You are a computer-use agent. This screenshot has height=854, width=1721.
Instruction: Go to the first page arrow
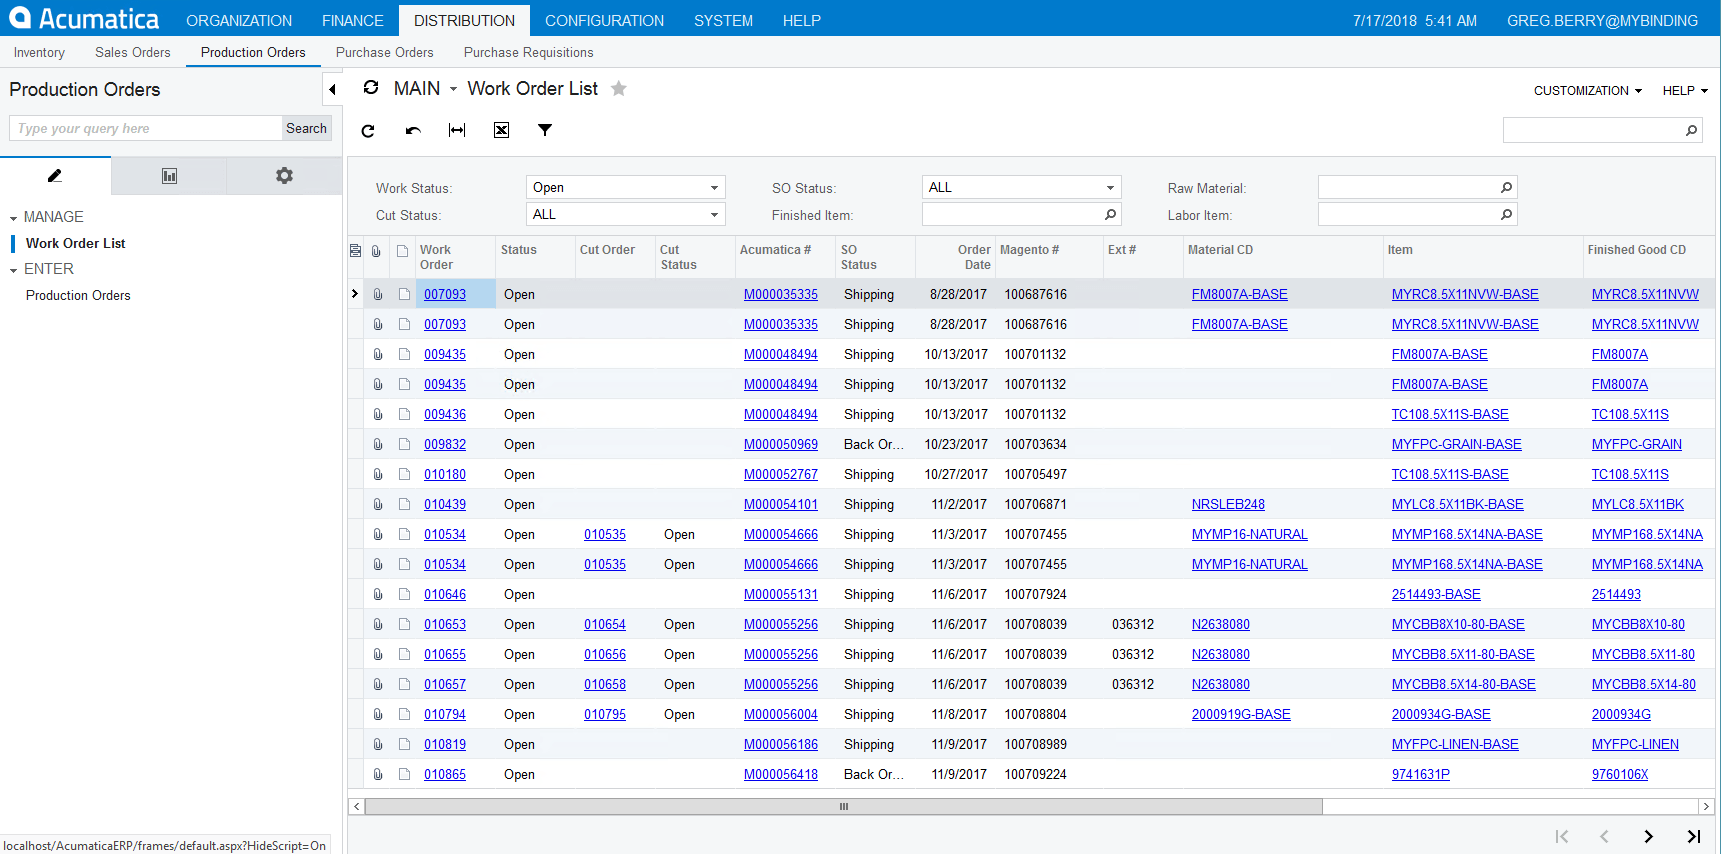click(1562, 837)
